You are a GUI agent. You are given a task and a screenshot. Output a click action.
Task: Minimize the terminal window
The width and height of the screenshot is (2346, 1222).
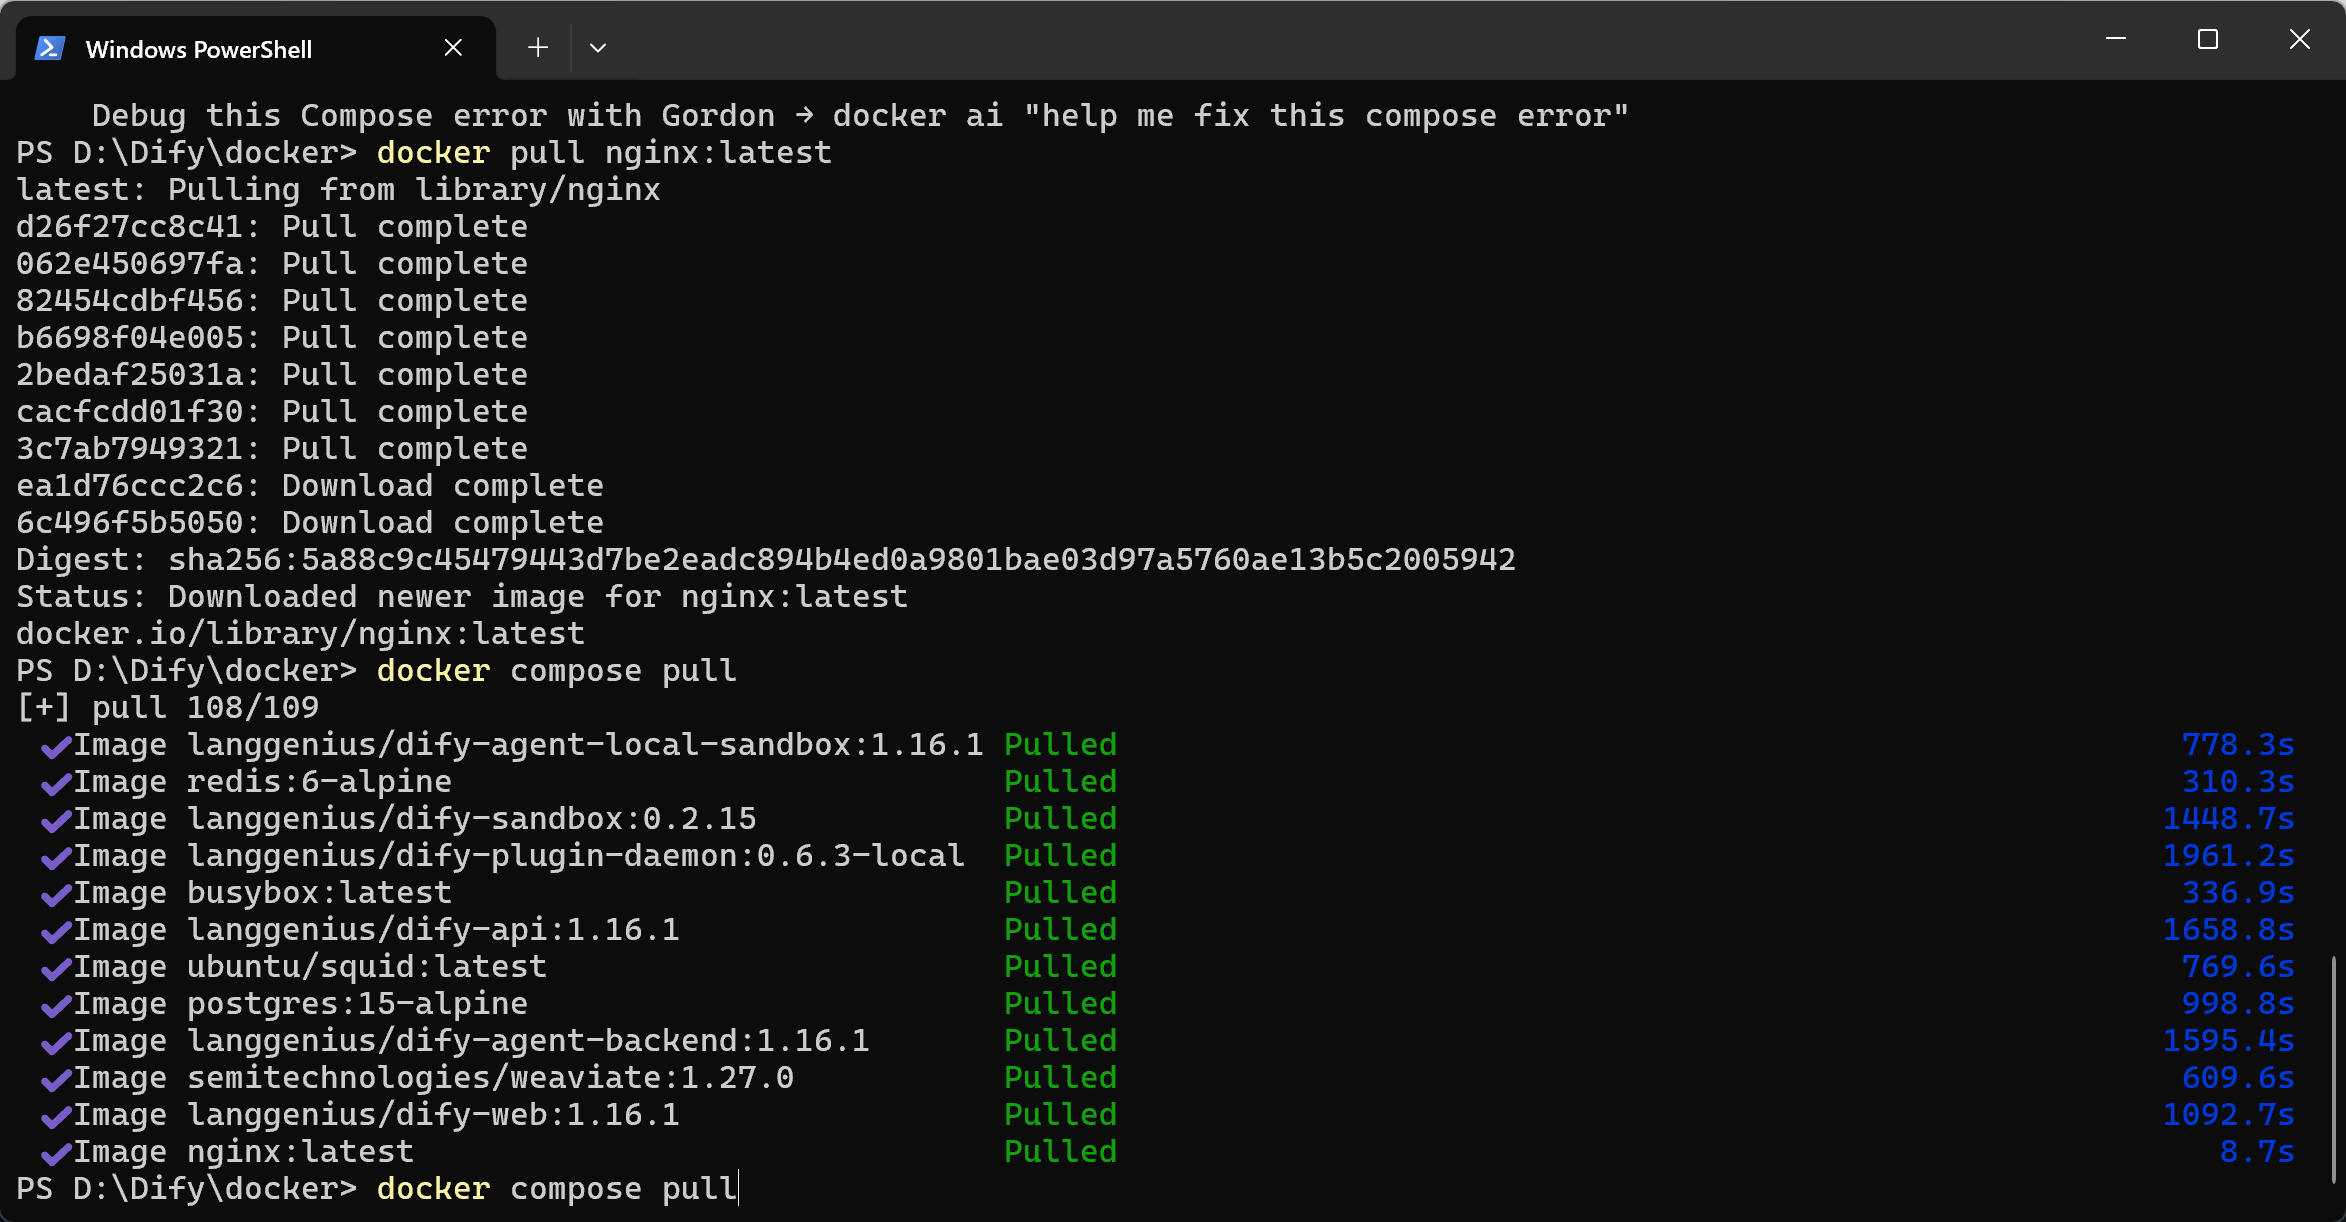(x=2116, y=39)
